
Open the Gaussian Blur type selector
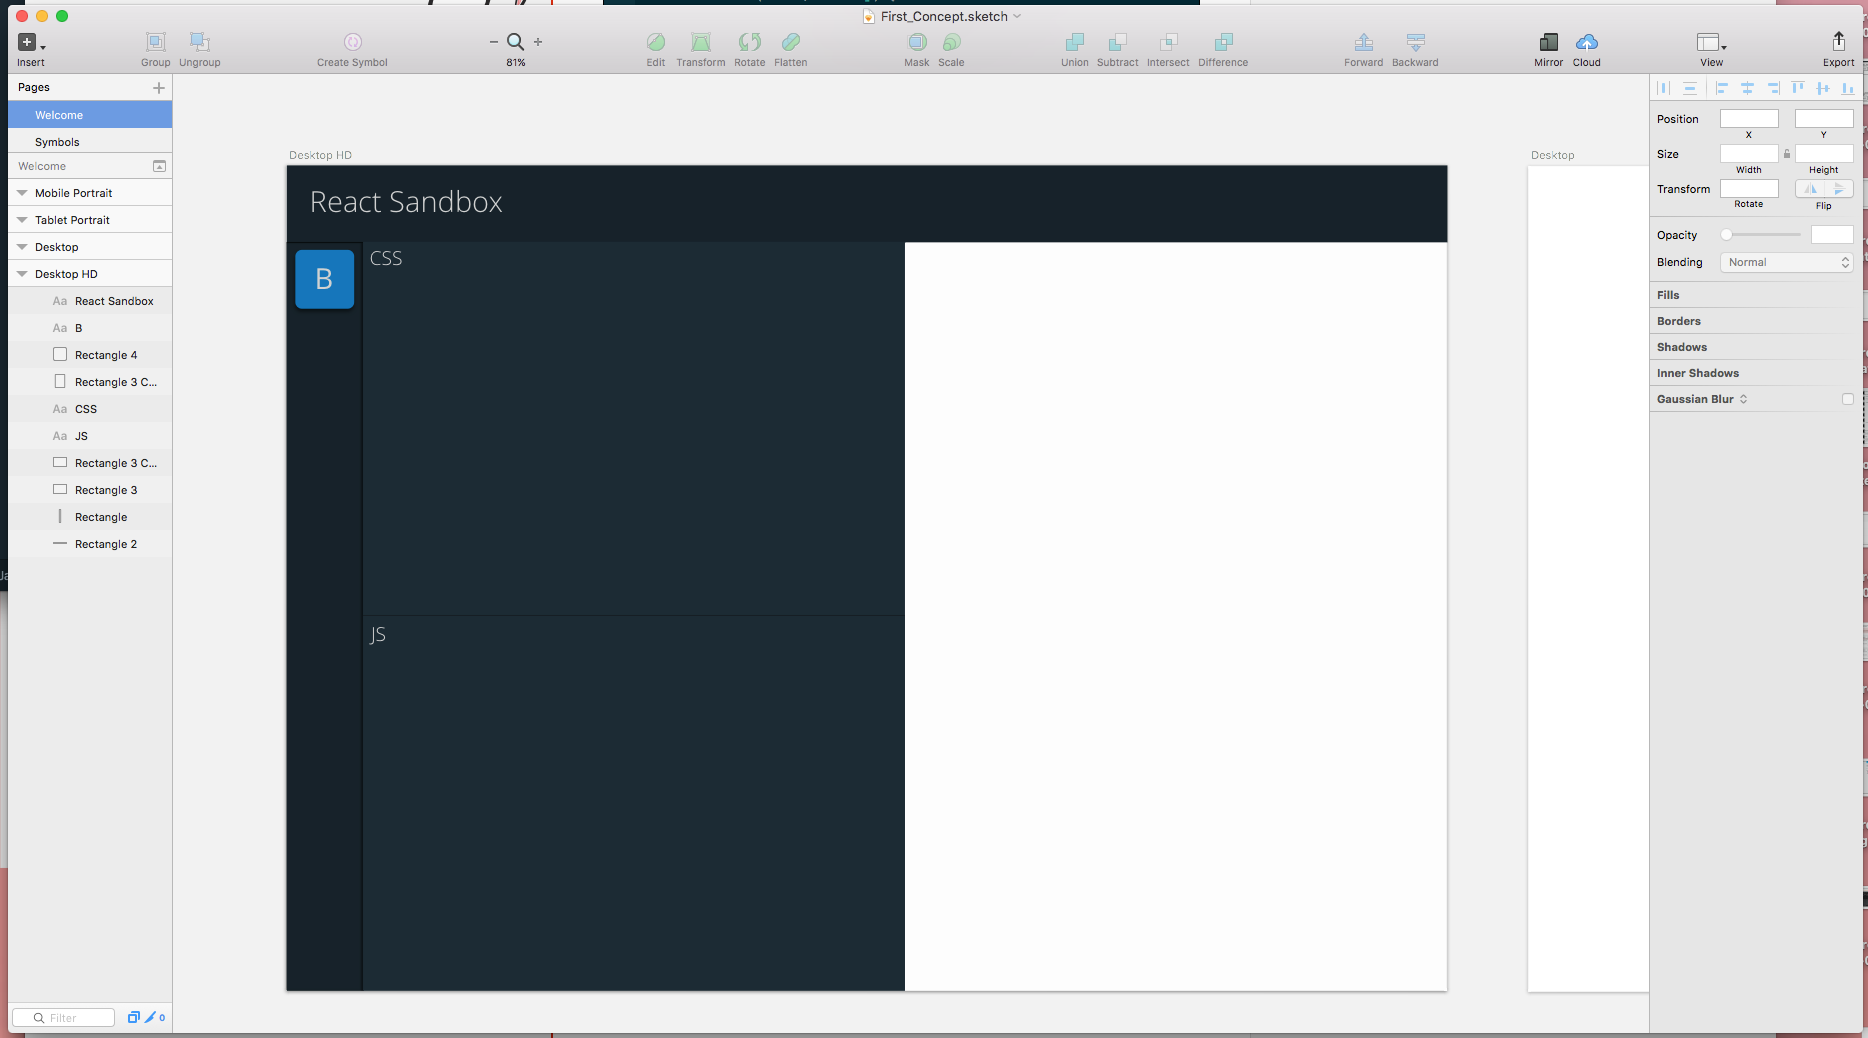[x=1743, y=399]
